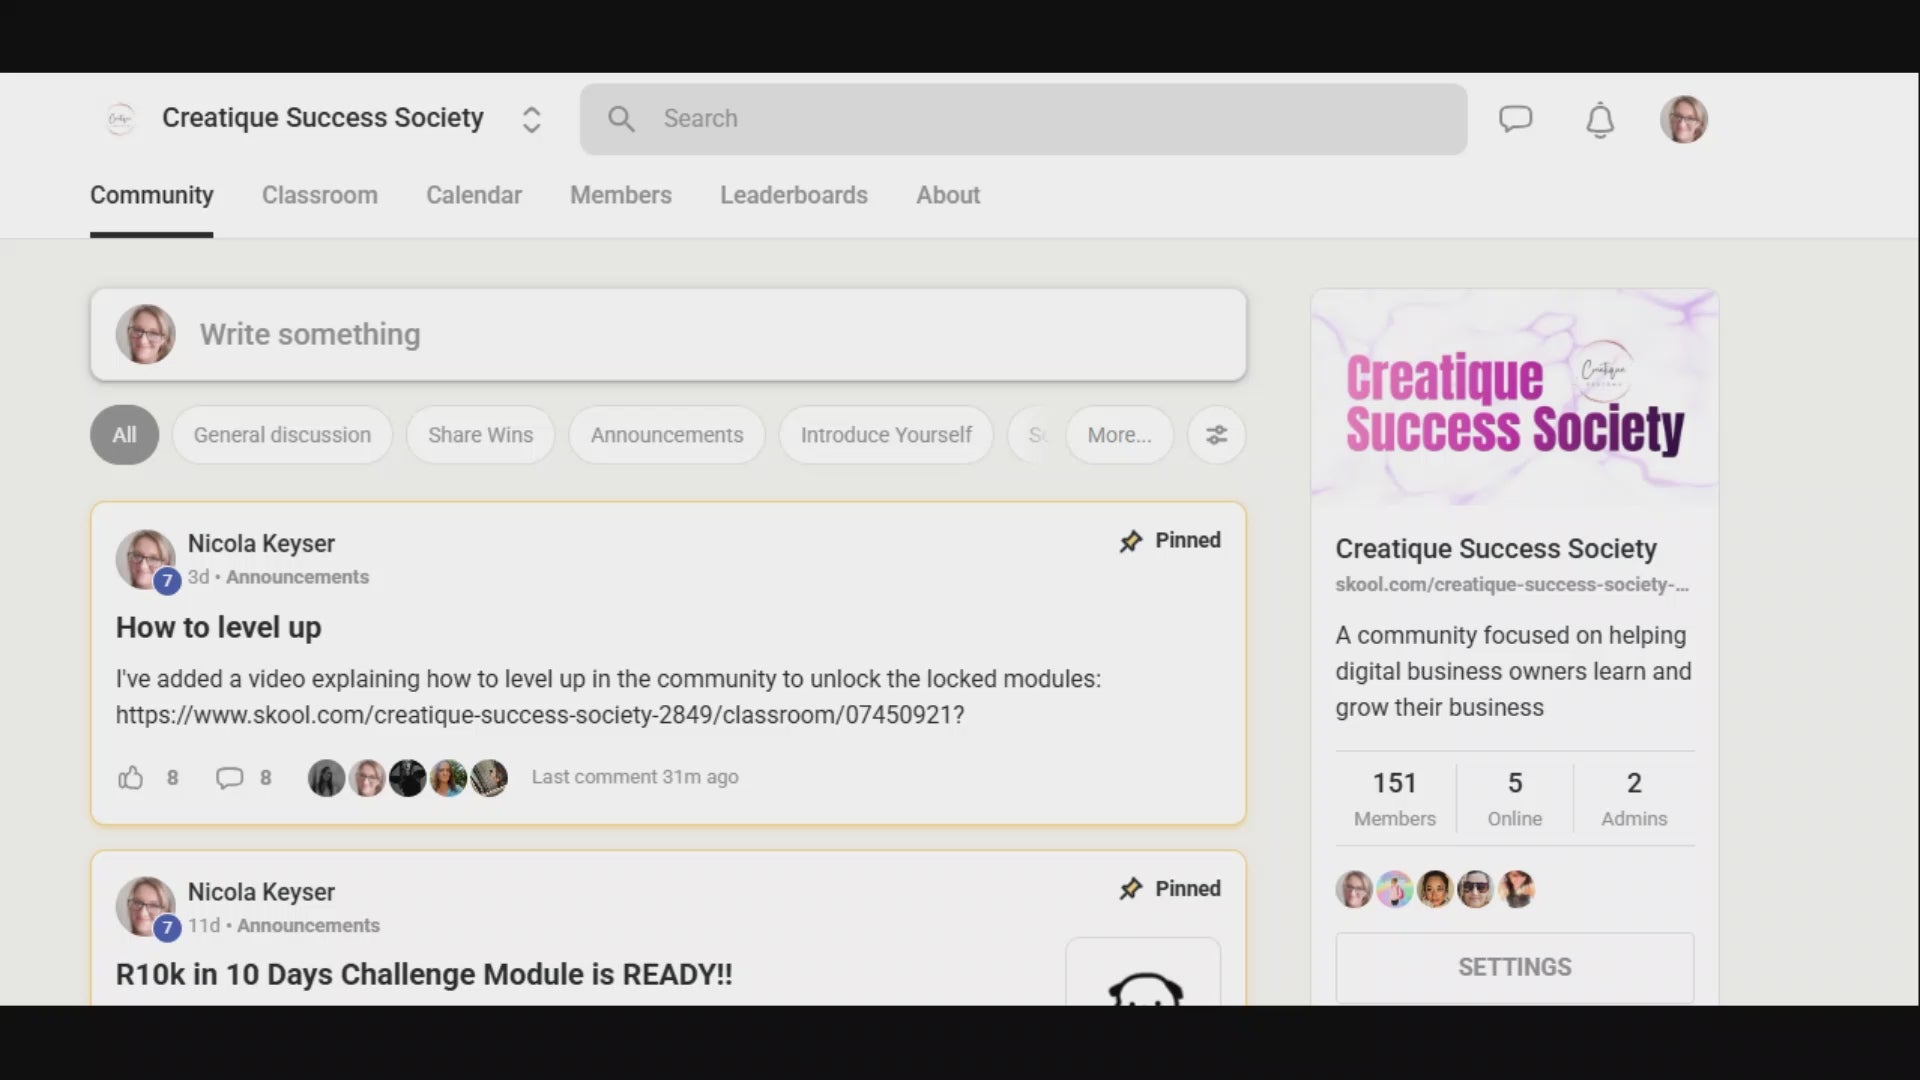Filter posts by Announcements chip
Image resolution: width=1920 pixels, height=1080 pixels.
click(x=667, y=435)
